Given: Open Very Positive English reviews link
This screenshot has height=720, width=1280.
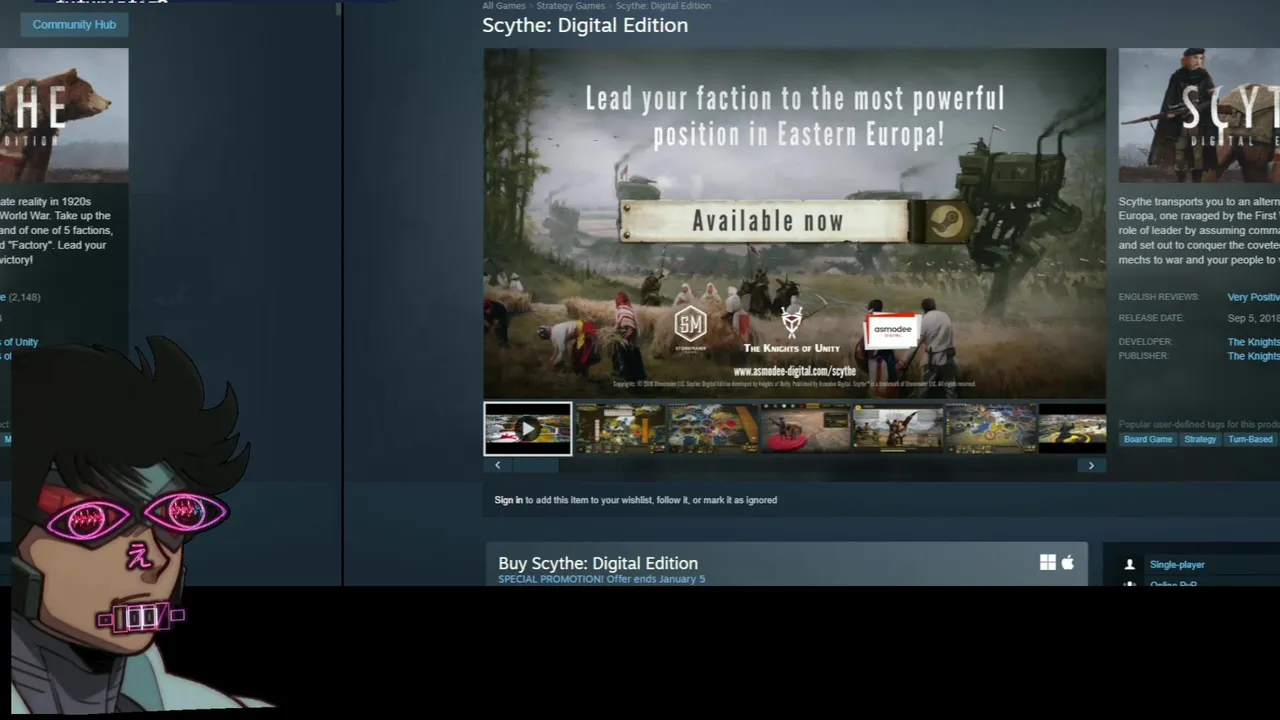Looking at the screenshot, I should (1253, 297).
